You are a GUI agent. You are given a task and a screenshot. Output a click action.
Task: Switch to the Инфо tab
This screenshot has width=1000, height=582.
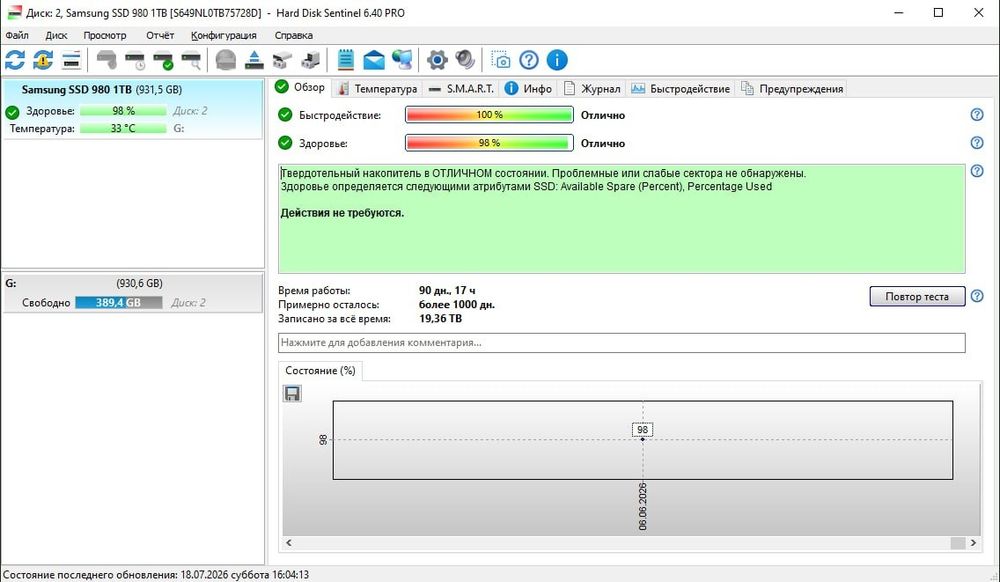pyautogui.click(x=528, y=89)
